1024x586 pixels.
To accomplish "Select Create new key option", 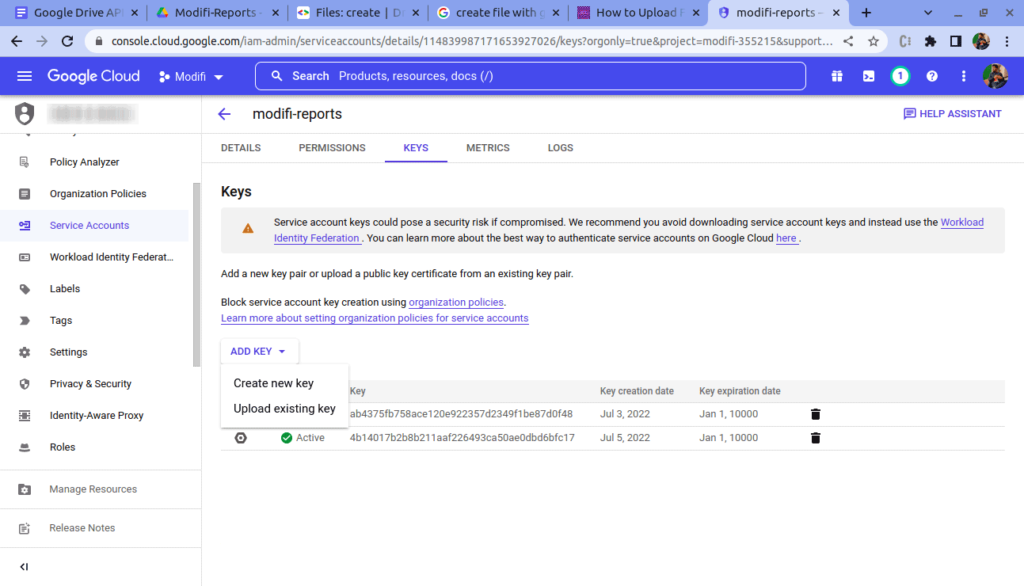I will pyautogui.click(x=273, y=383).
